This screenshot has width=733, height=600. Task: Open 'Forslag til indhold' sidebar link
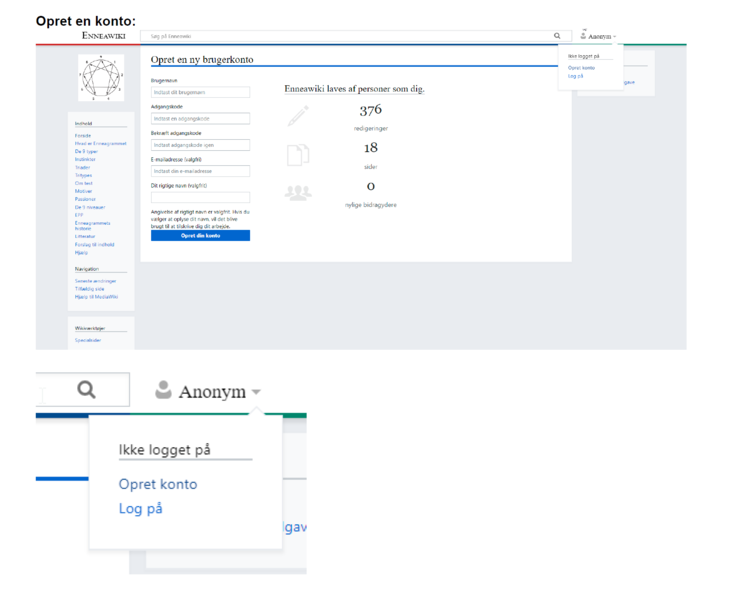[x=94, y=245]
